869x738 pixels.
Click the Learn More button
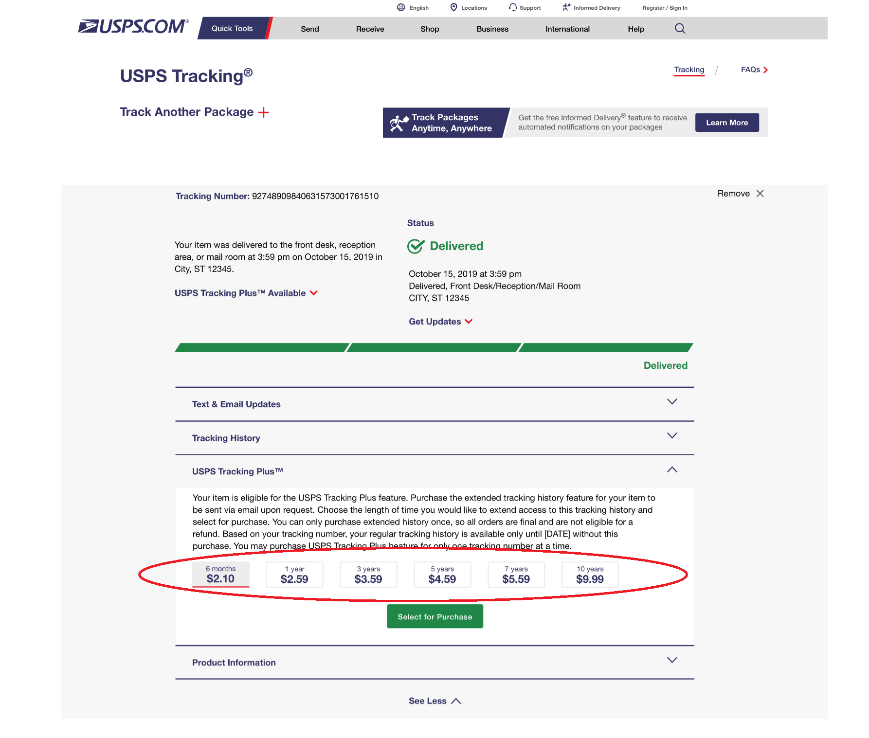[x=727, y=122]
